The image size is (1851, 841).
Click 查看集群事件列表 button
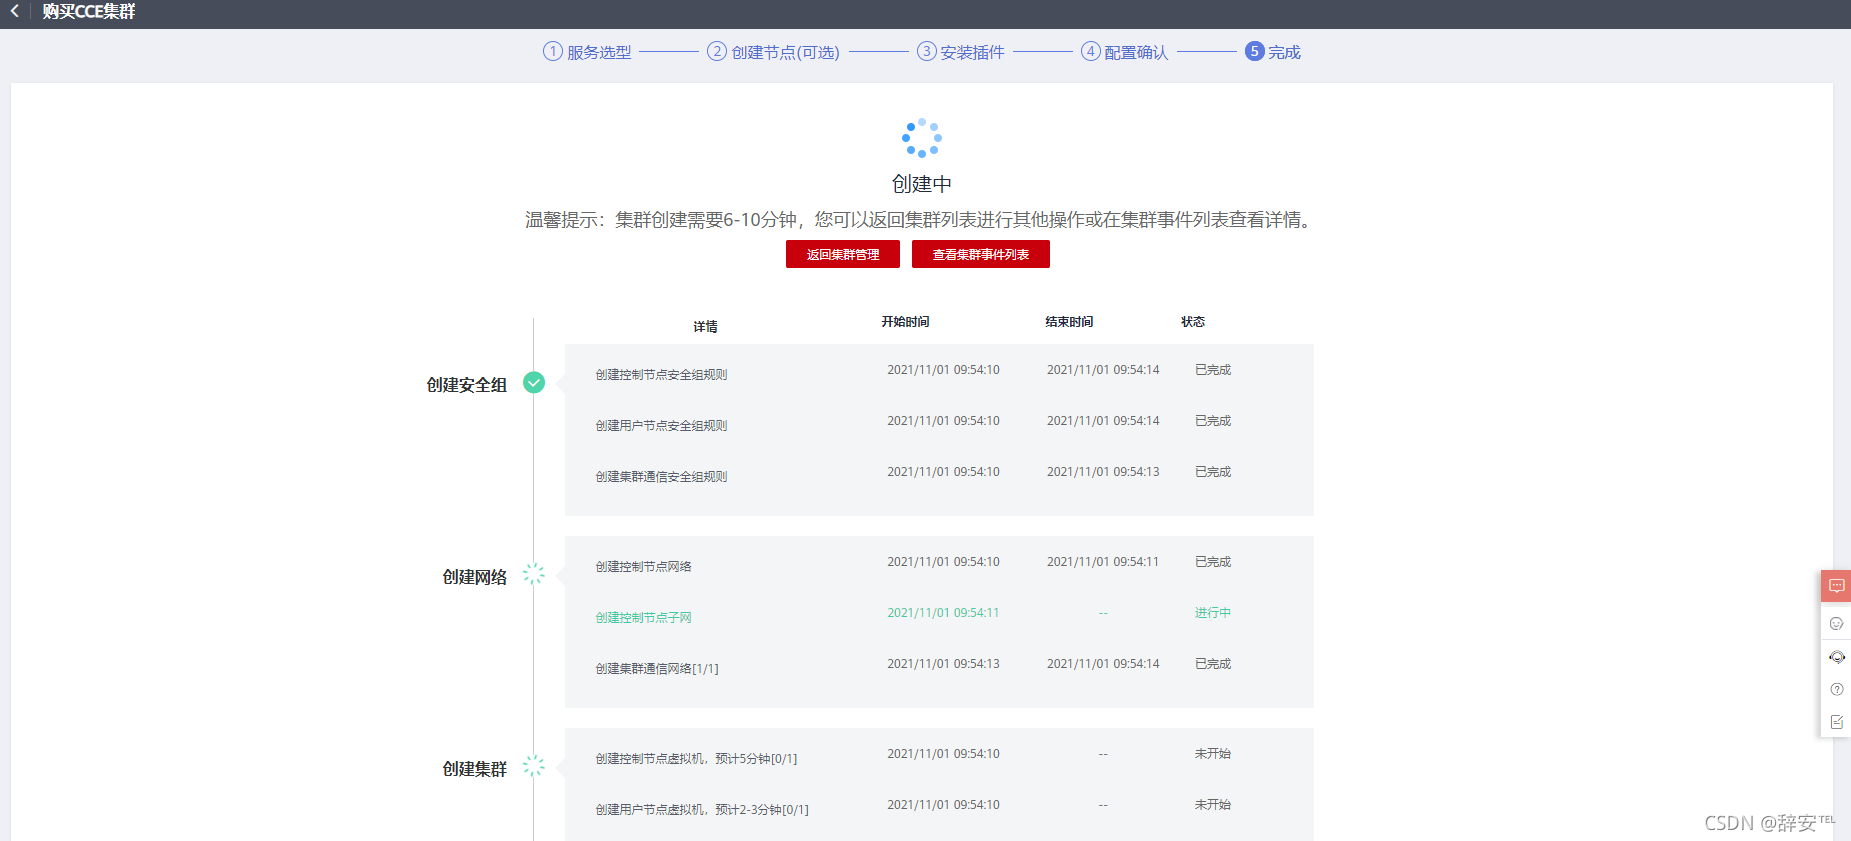tap(981, 254)
